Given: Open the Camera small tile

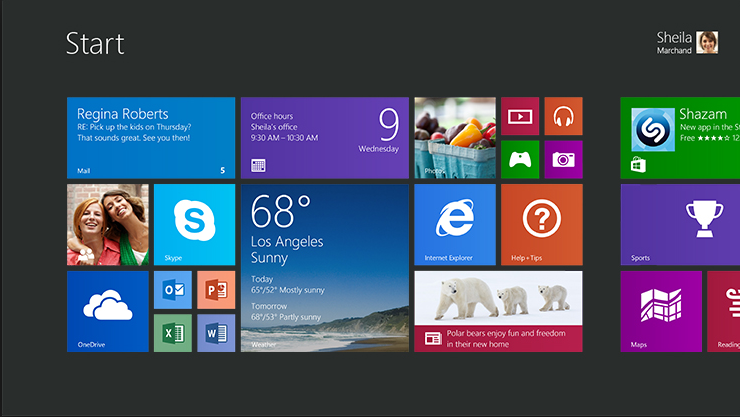Looking at the screenshot, I should click(x=563, y=159).
